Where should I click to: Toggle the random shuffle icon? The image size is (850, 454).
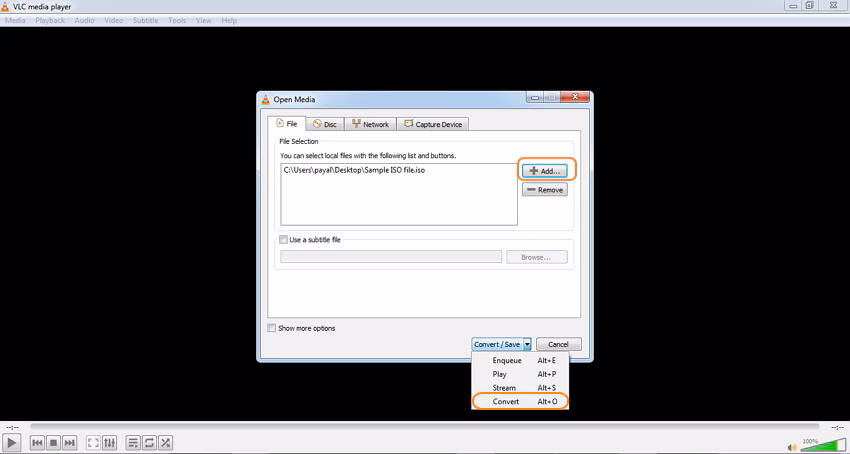[165, 443]
